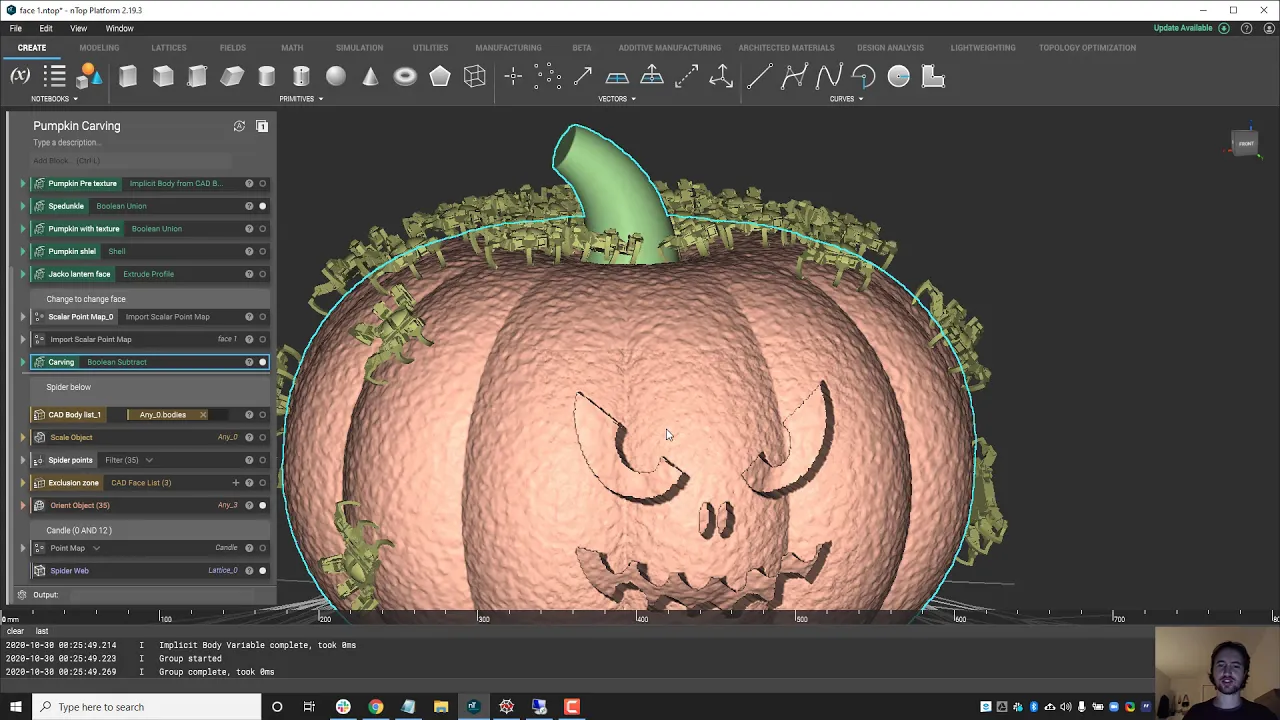Open the Curves group dropdown
Screen dimensions: 1280x720
(x=846, y=99)
